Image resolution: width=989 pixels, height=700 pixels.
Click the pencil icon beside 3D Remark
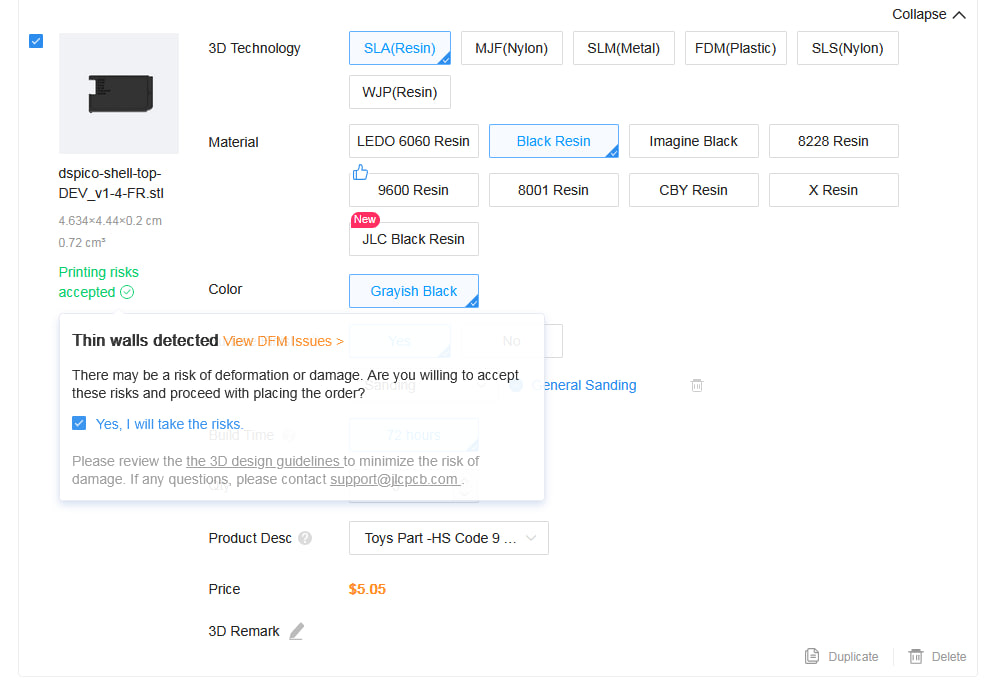click(x=296, y=631)
